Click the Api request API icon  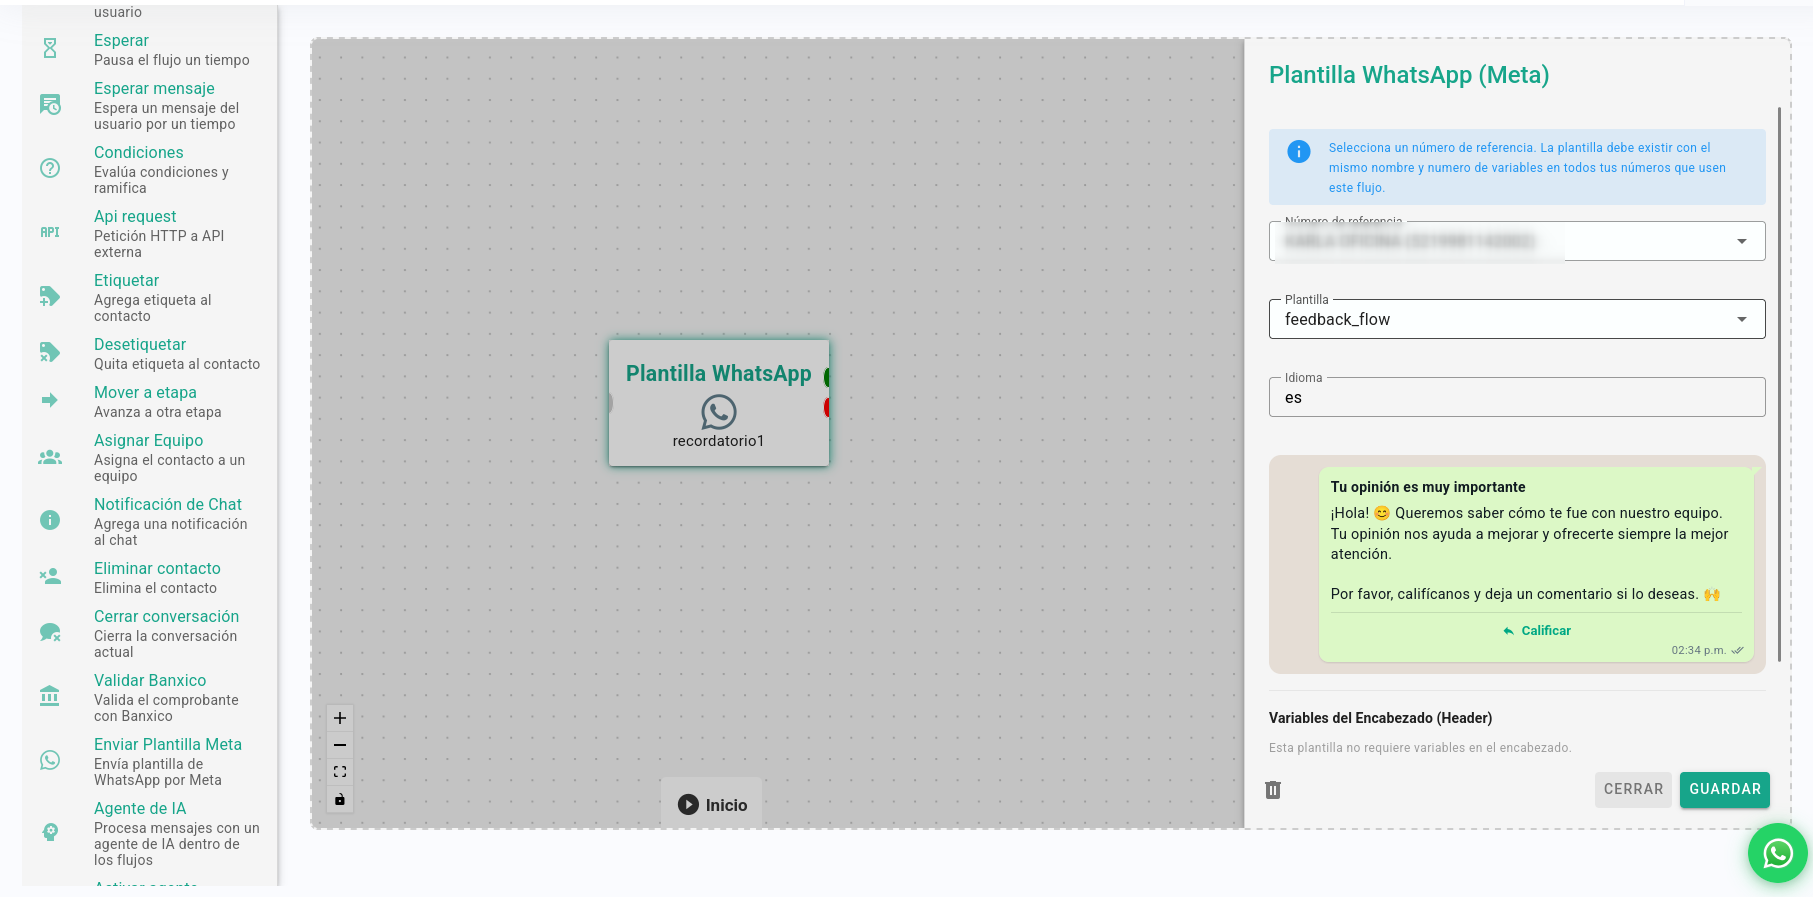[x=50, y=232]
